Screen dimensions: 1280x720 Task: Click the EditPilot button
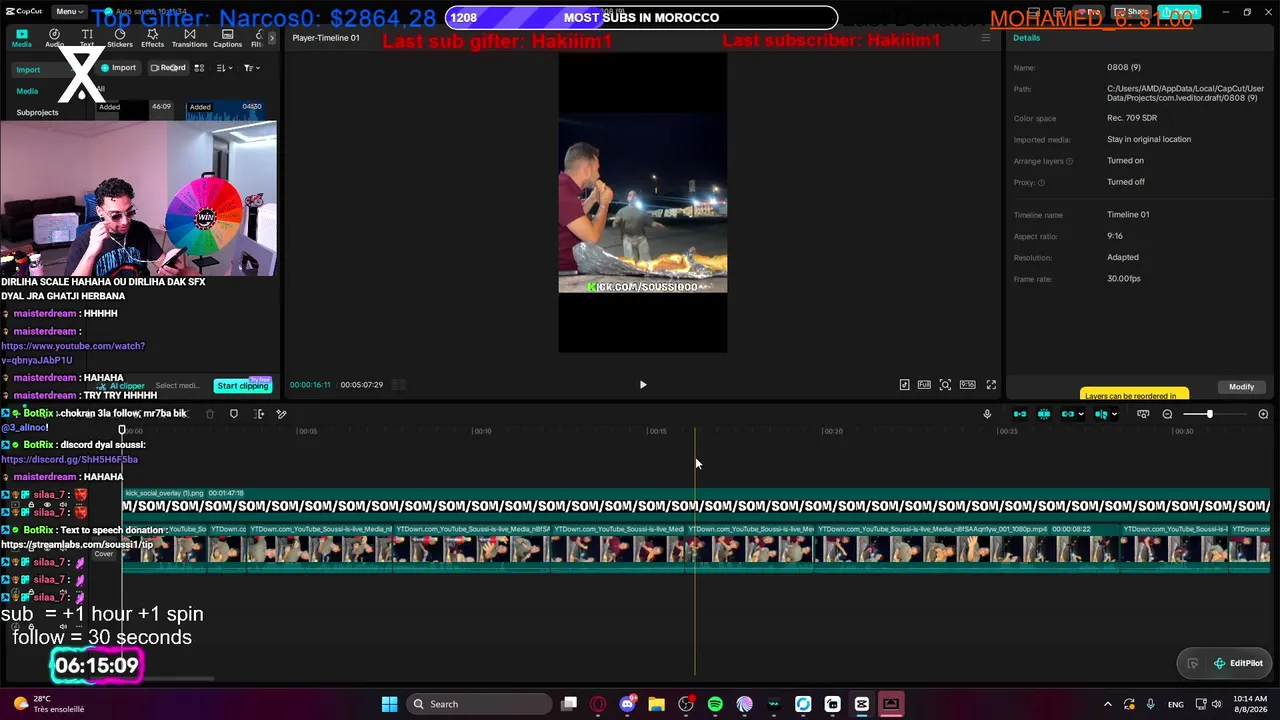[1238, 663]
